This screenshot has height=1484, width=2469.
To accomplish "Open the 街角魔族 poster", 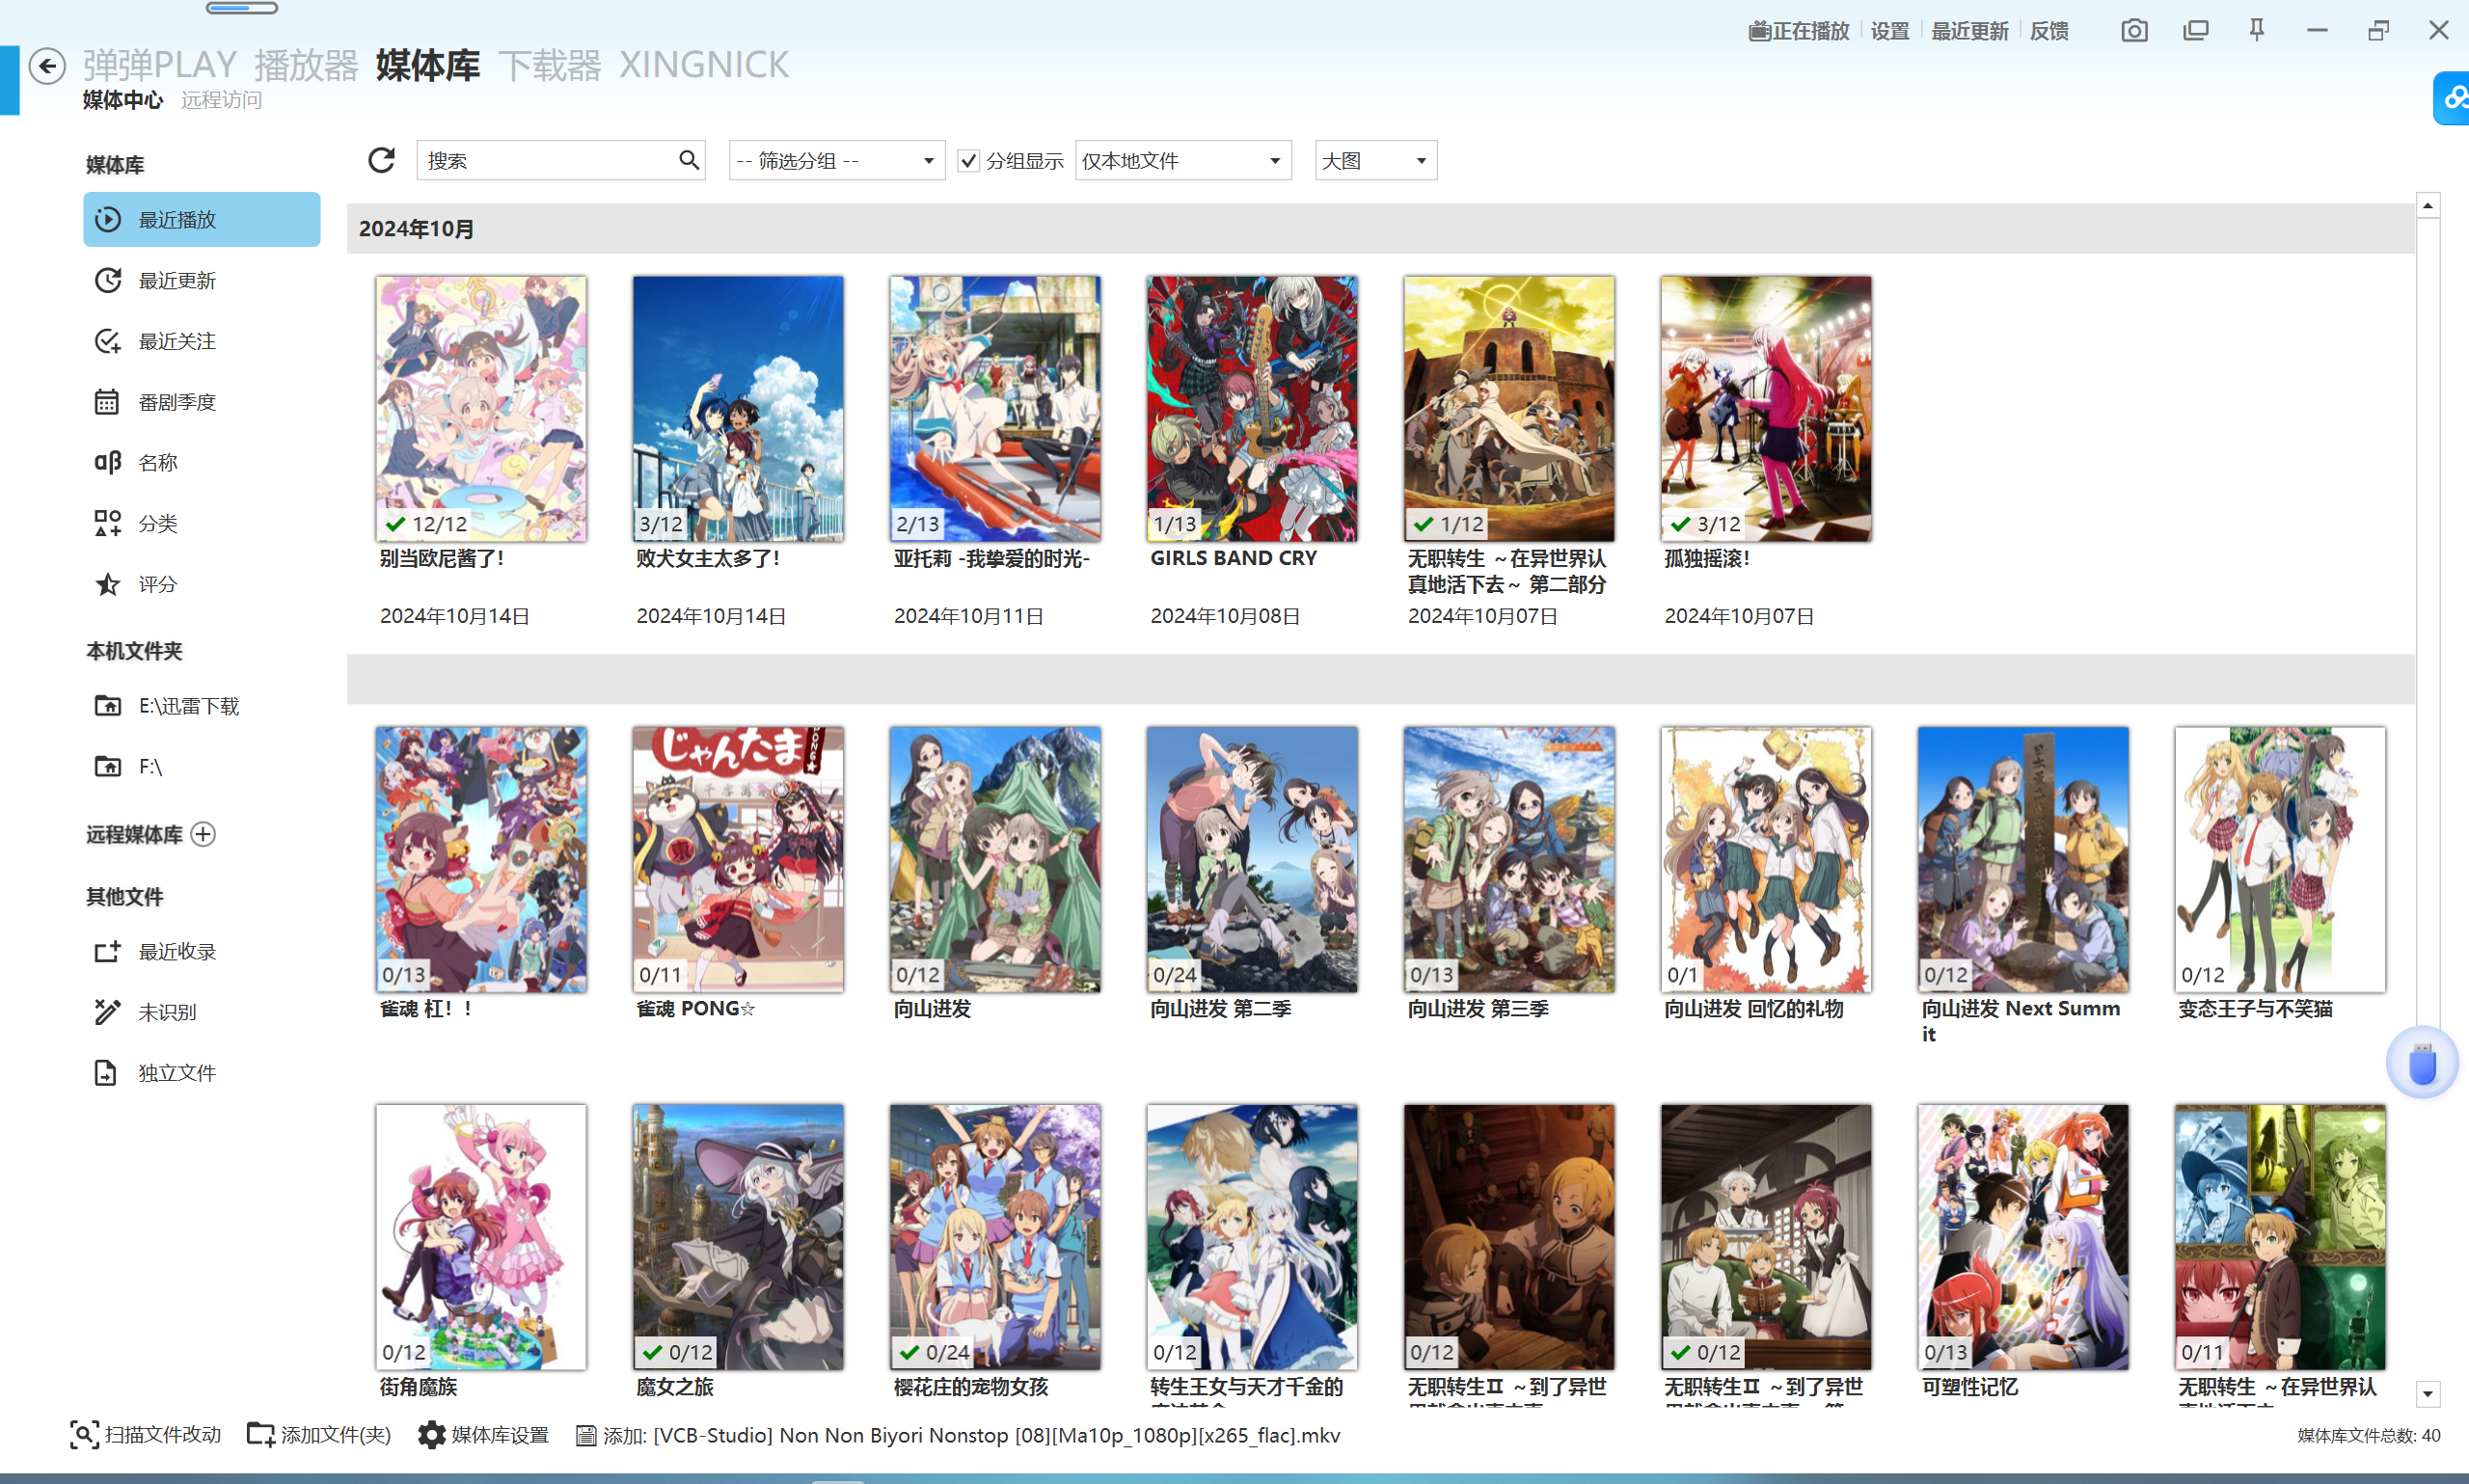I will [481, 1237].
